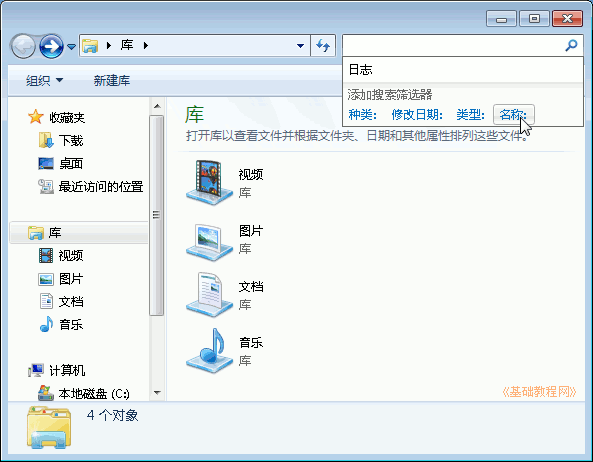This screenshot has height=462, width=593.
Task: Open the 组织 dropdown menu
Action: coord(44,81)
